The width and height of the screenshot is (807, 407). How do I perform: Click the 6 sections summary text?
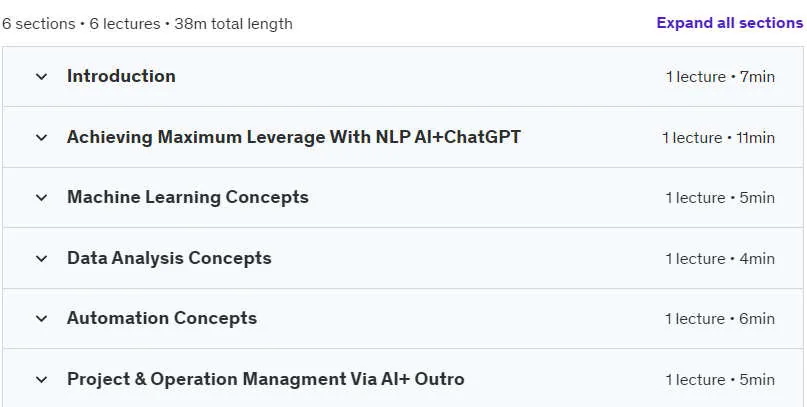click(x=147, y=24)
